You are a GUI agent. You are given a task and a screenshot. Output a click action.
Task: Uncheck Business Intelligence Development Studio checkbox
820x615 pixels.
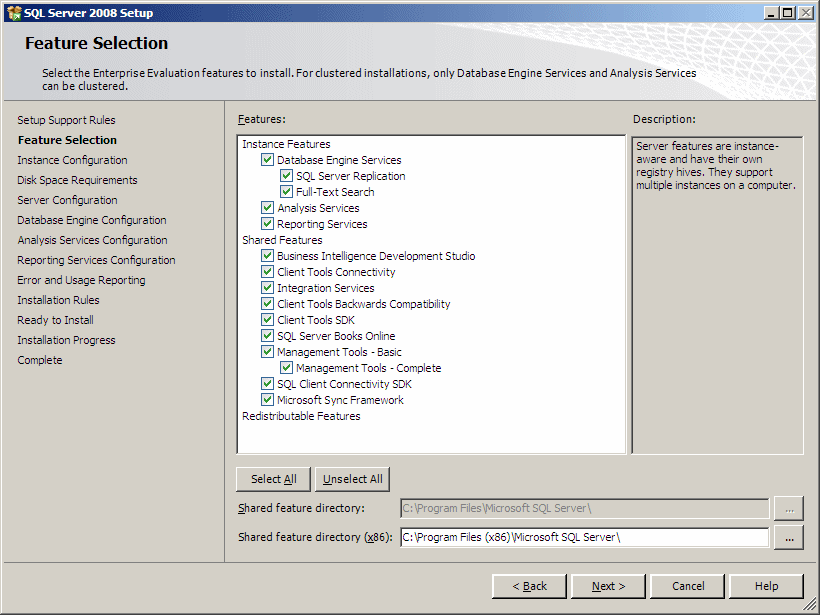pos(267,256)
